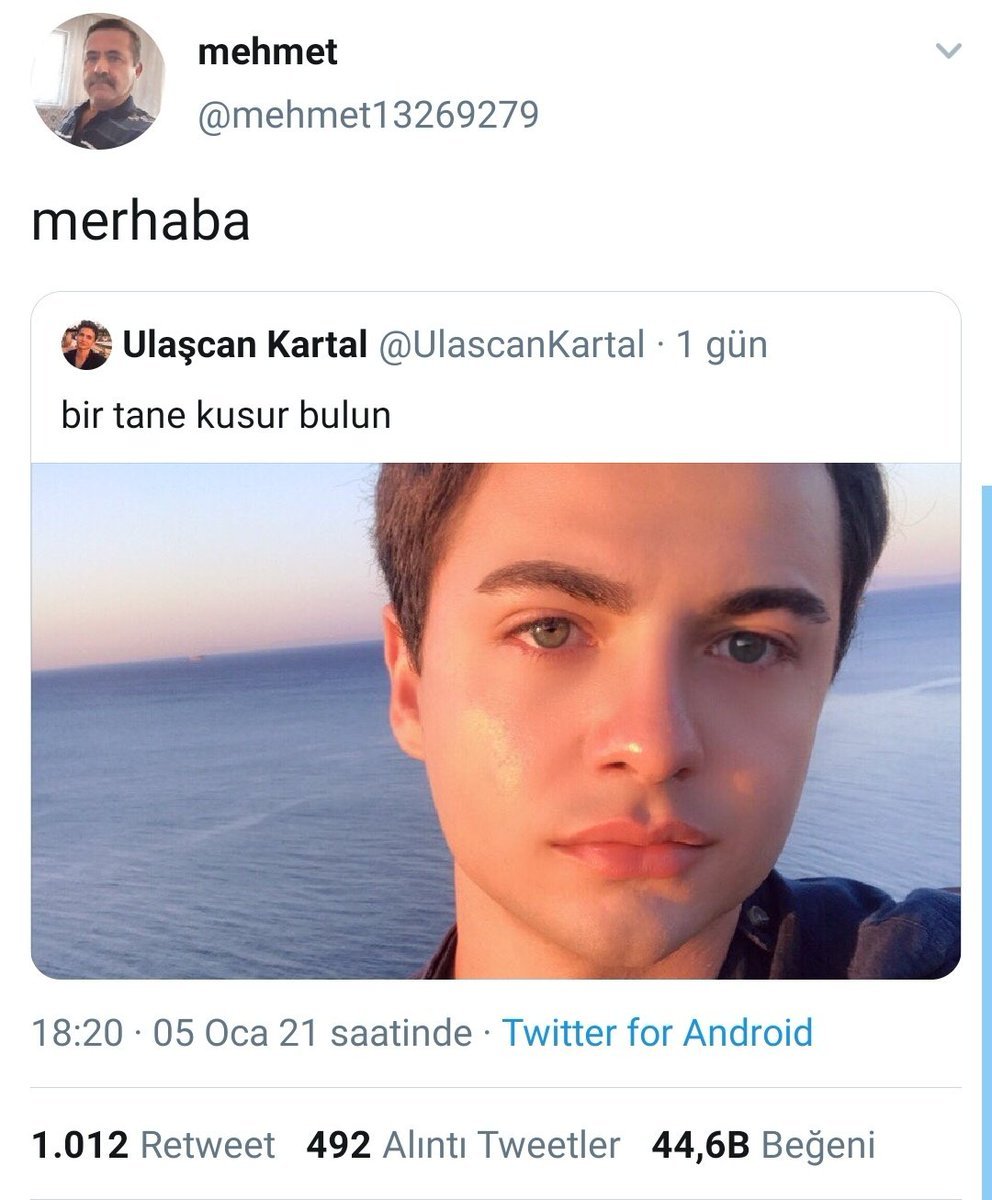Screen dimensions: 992x1200
Task: Show the 492 Alıntı Tweetler list
Action: (x=463, y=1145)
